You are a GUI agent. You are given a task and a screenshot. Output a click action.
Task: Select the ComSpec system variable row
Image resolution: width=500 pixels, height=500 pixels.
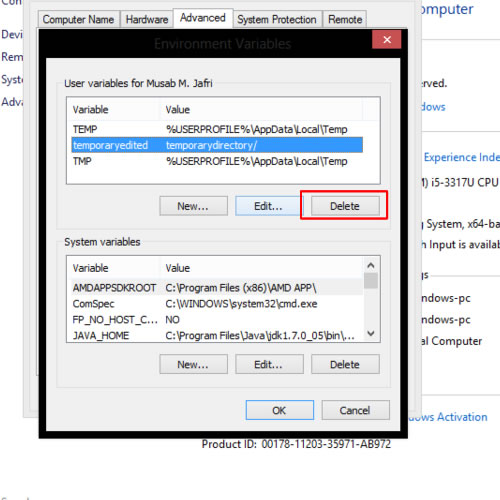point(217,304)
